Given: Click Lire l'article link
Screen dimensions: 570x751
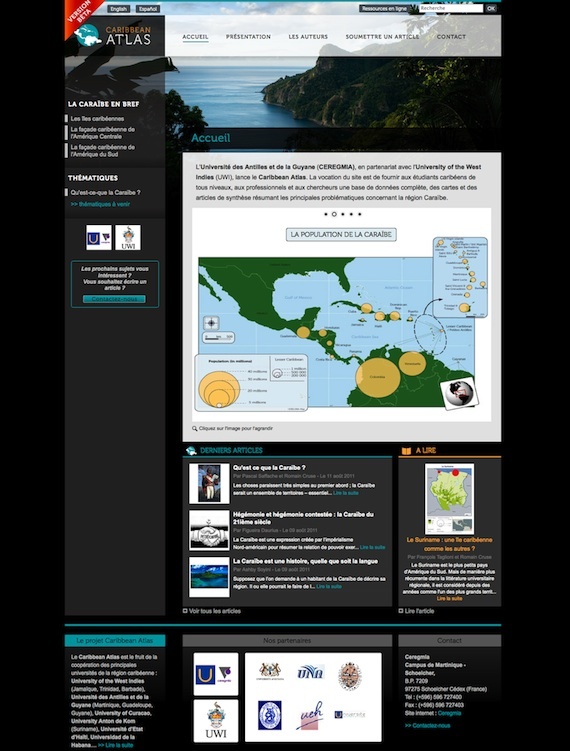Looking at the screenshot, I should click(x=419, y=611).
